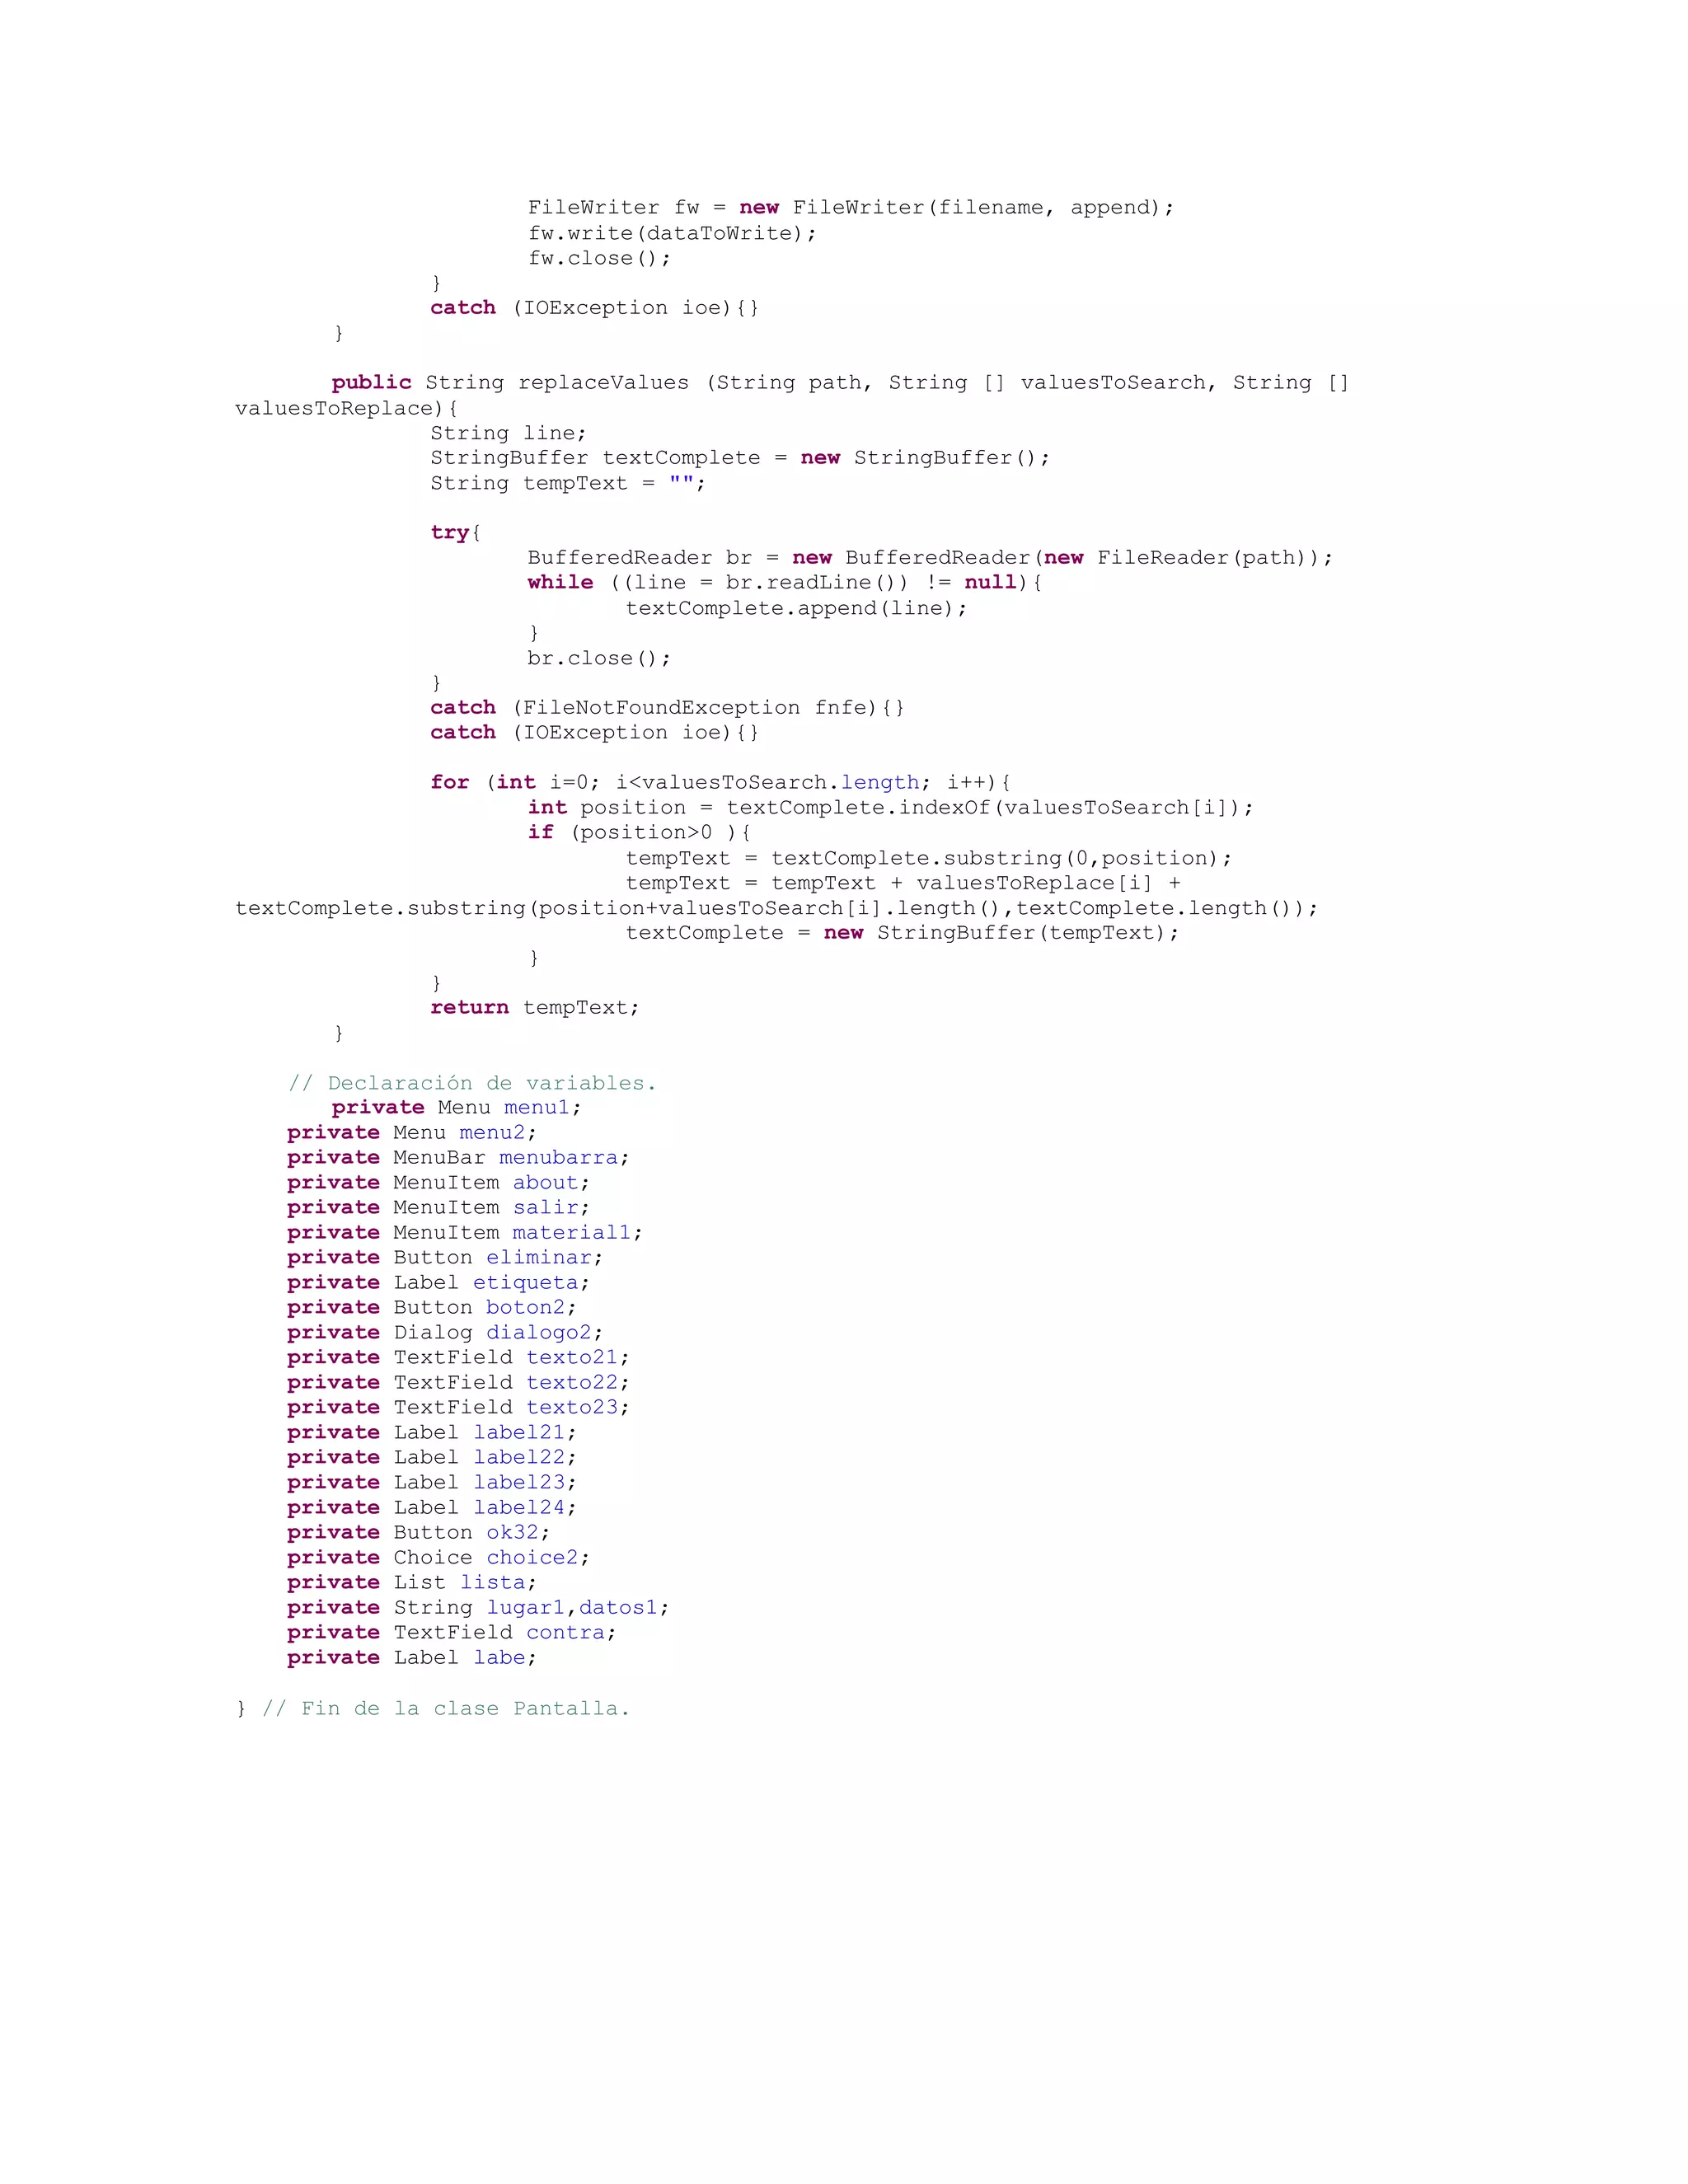This screenshot has height=2184, width=1688.
Task: Click the br.close() statement
Action: (599, 658)
